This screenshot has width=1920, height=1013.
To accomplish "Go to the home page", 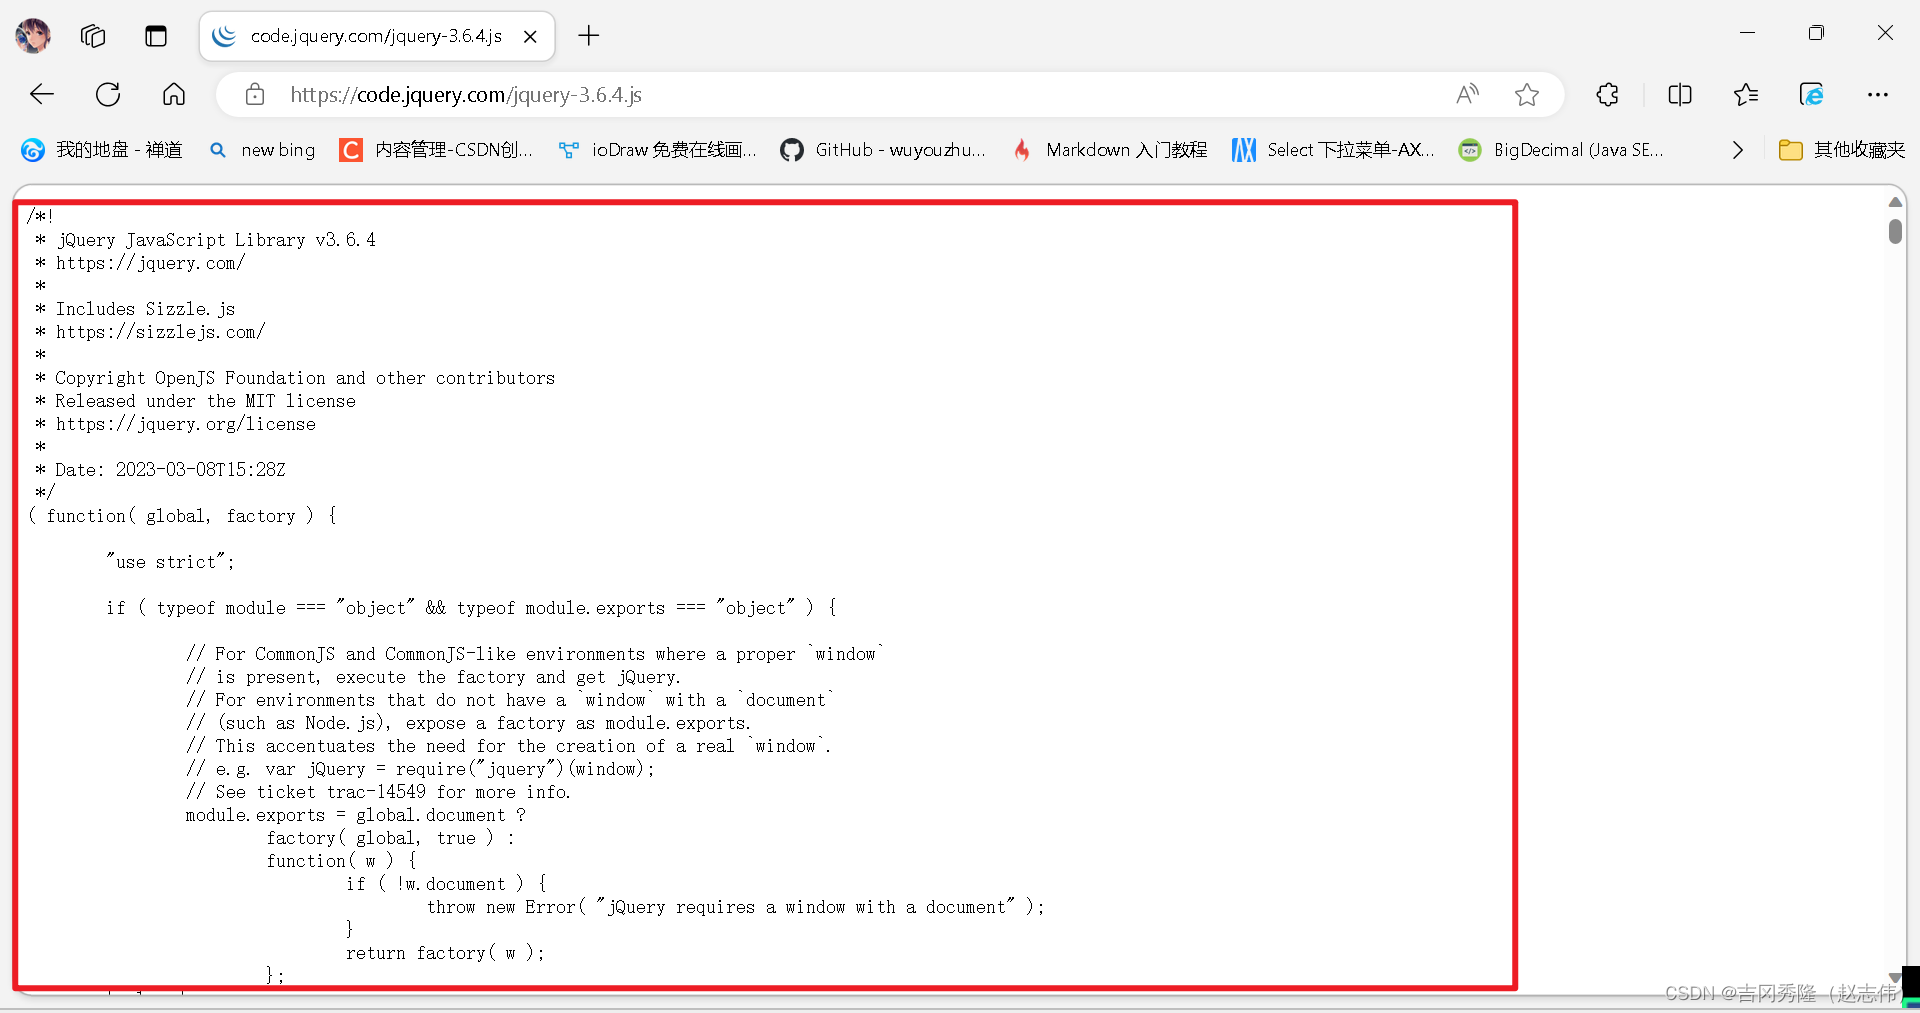I will [x=174, y=94].
